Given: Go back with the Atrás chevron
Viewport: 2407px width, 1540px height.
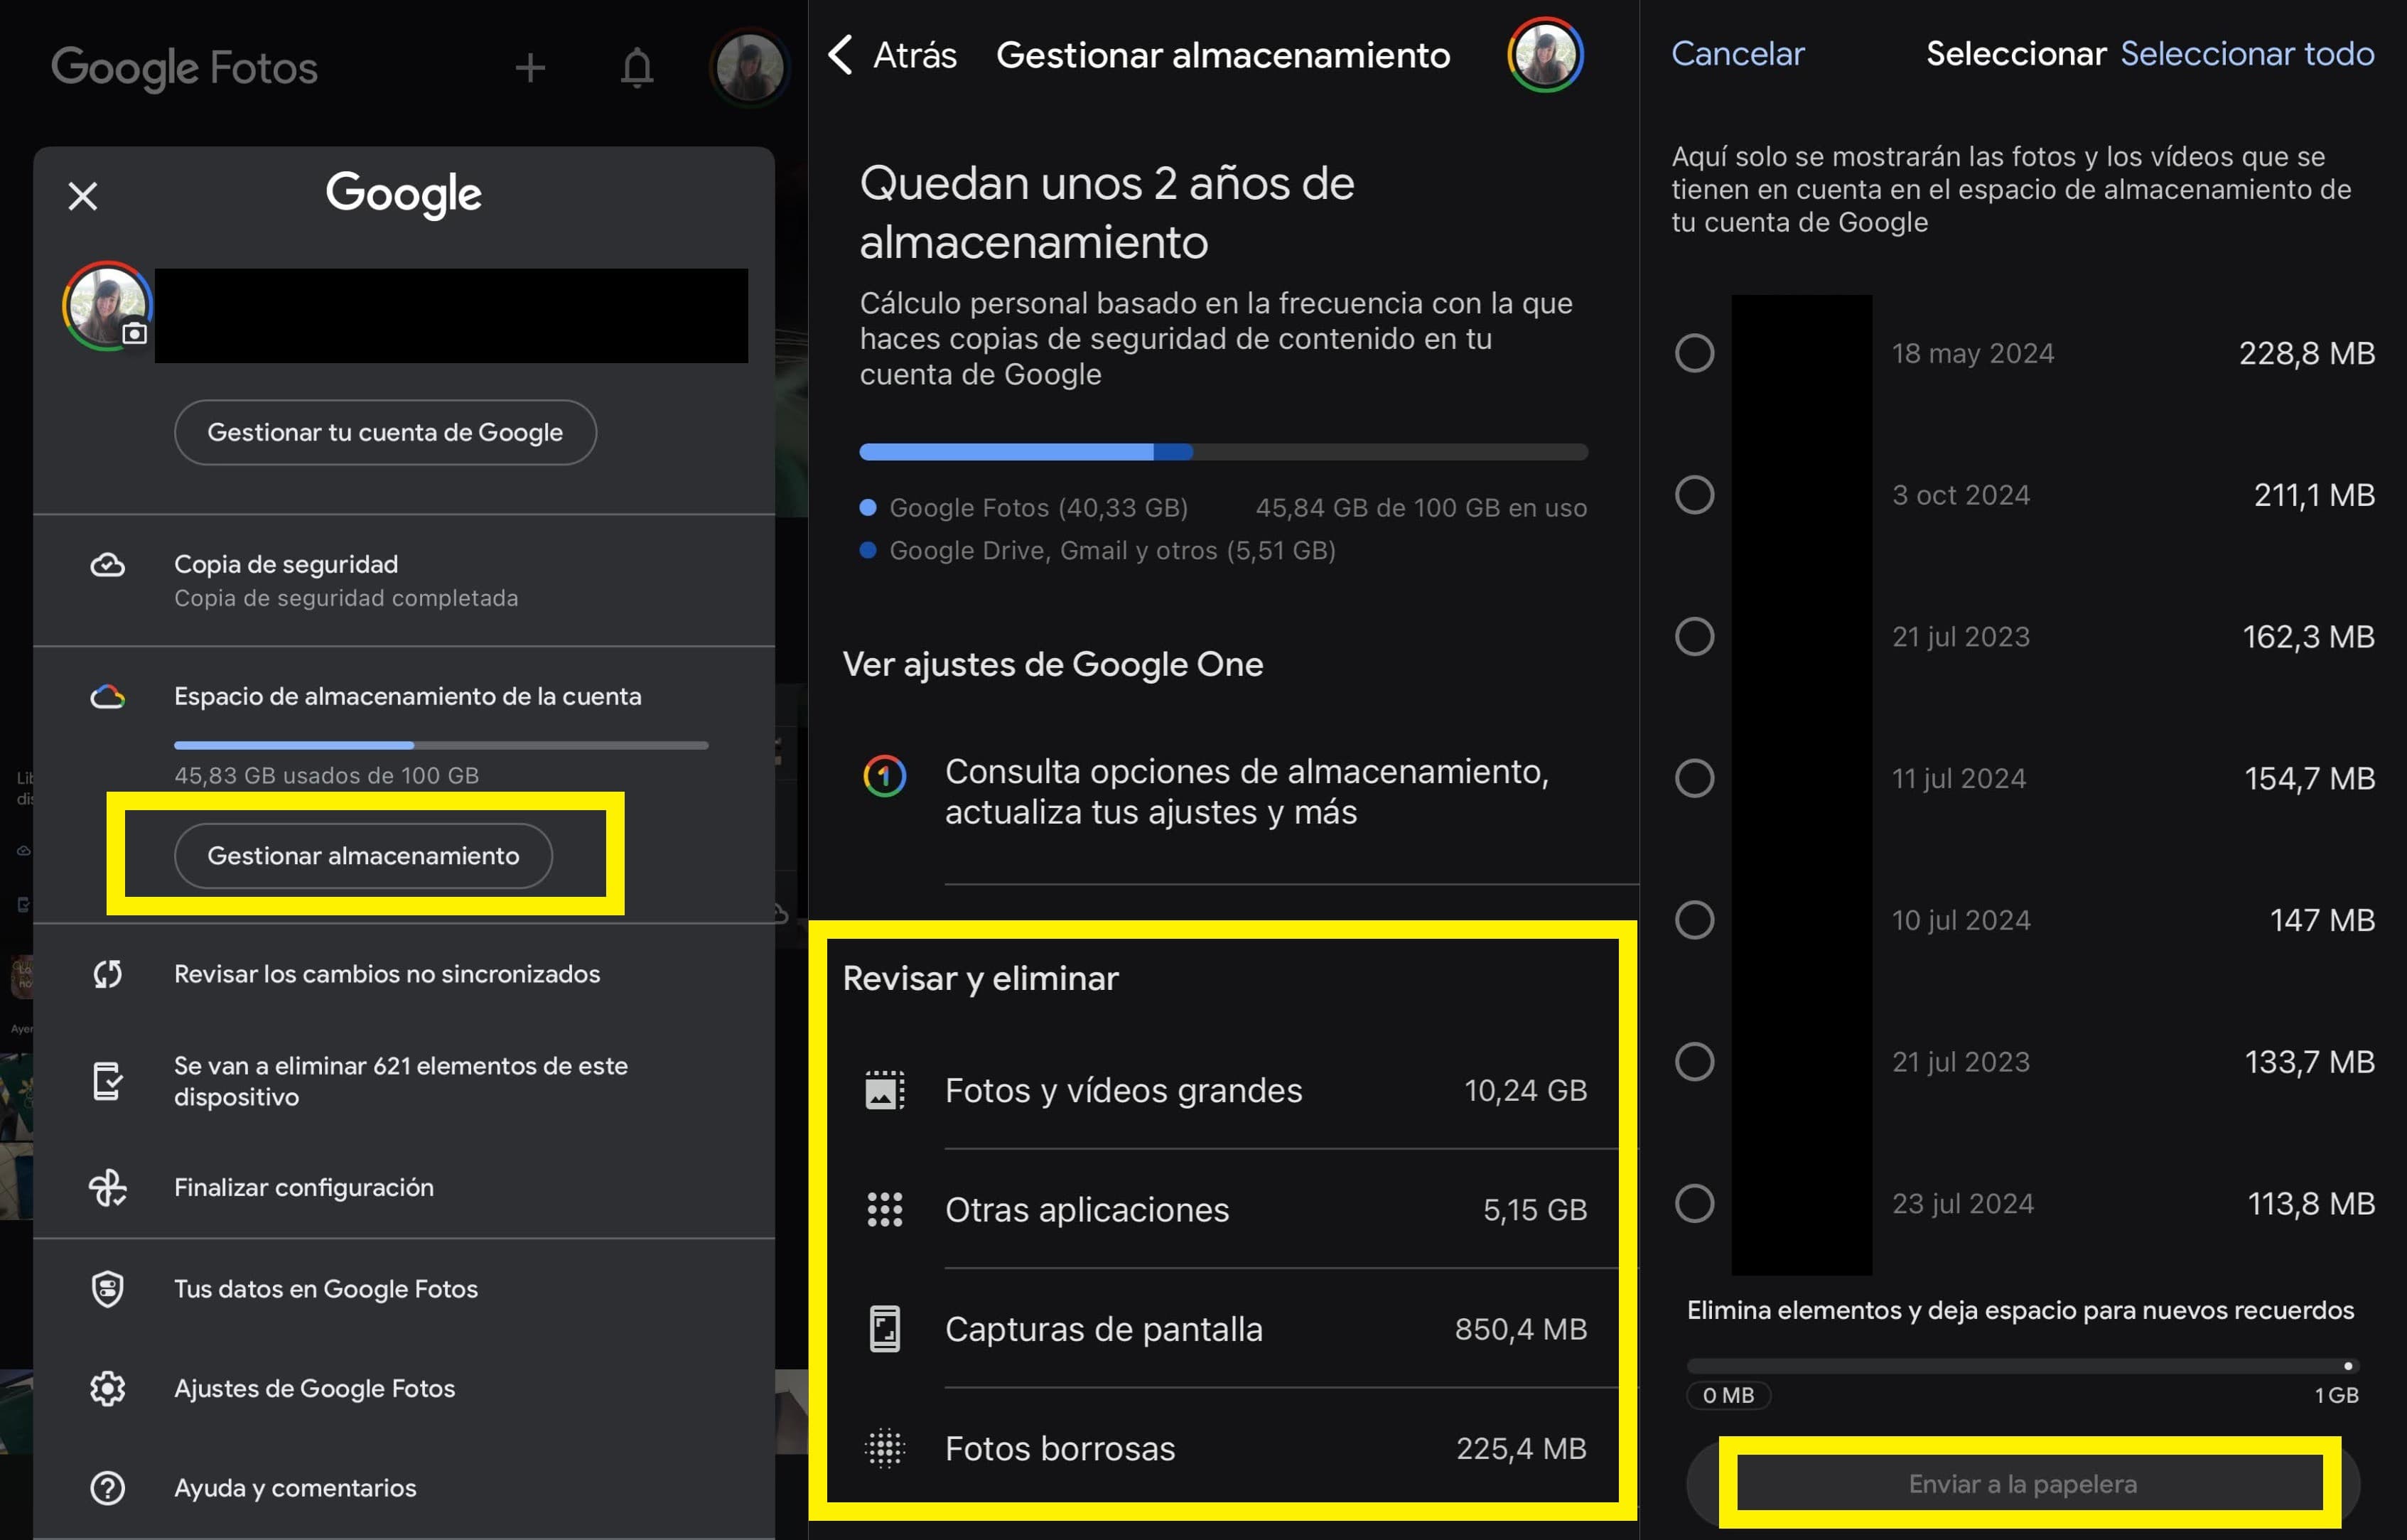Looking at the screenshot, I should pos(841,55).
